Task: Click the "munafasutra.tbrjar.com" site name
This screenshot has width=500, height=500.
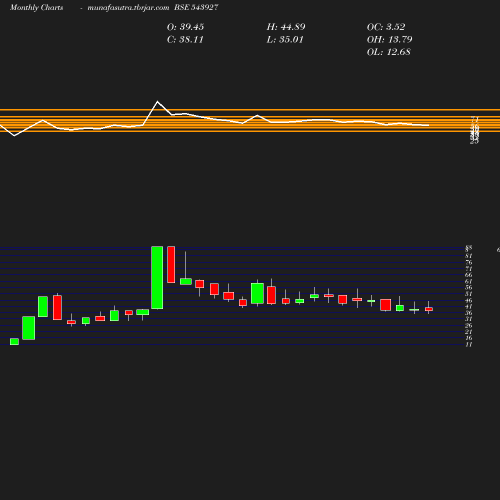Action: tap(128, 8)
